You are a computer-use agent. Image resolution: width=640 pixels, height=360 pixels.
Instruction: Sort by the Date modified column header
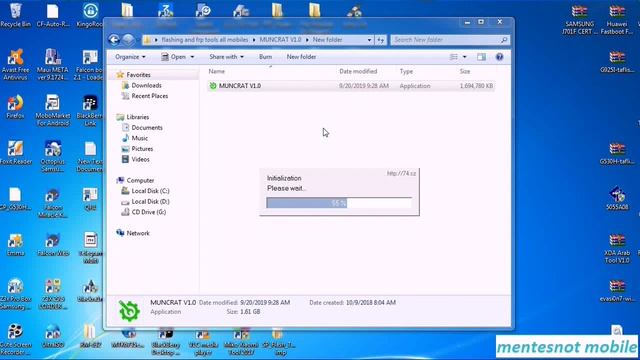358,71
